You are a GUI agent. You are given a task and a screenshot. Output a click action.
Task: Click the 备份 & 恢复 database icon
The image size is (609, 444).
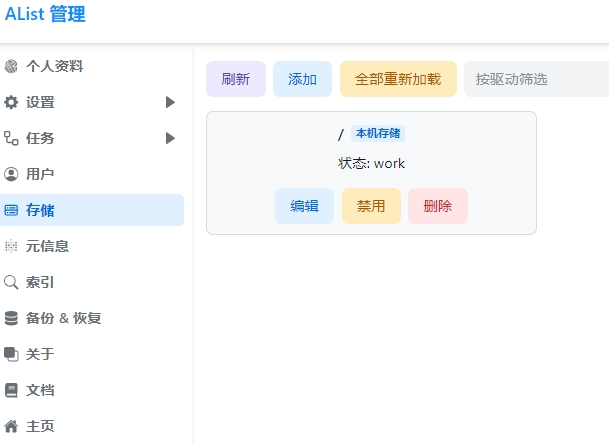coord(11,318)
